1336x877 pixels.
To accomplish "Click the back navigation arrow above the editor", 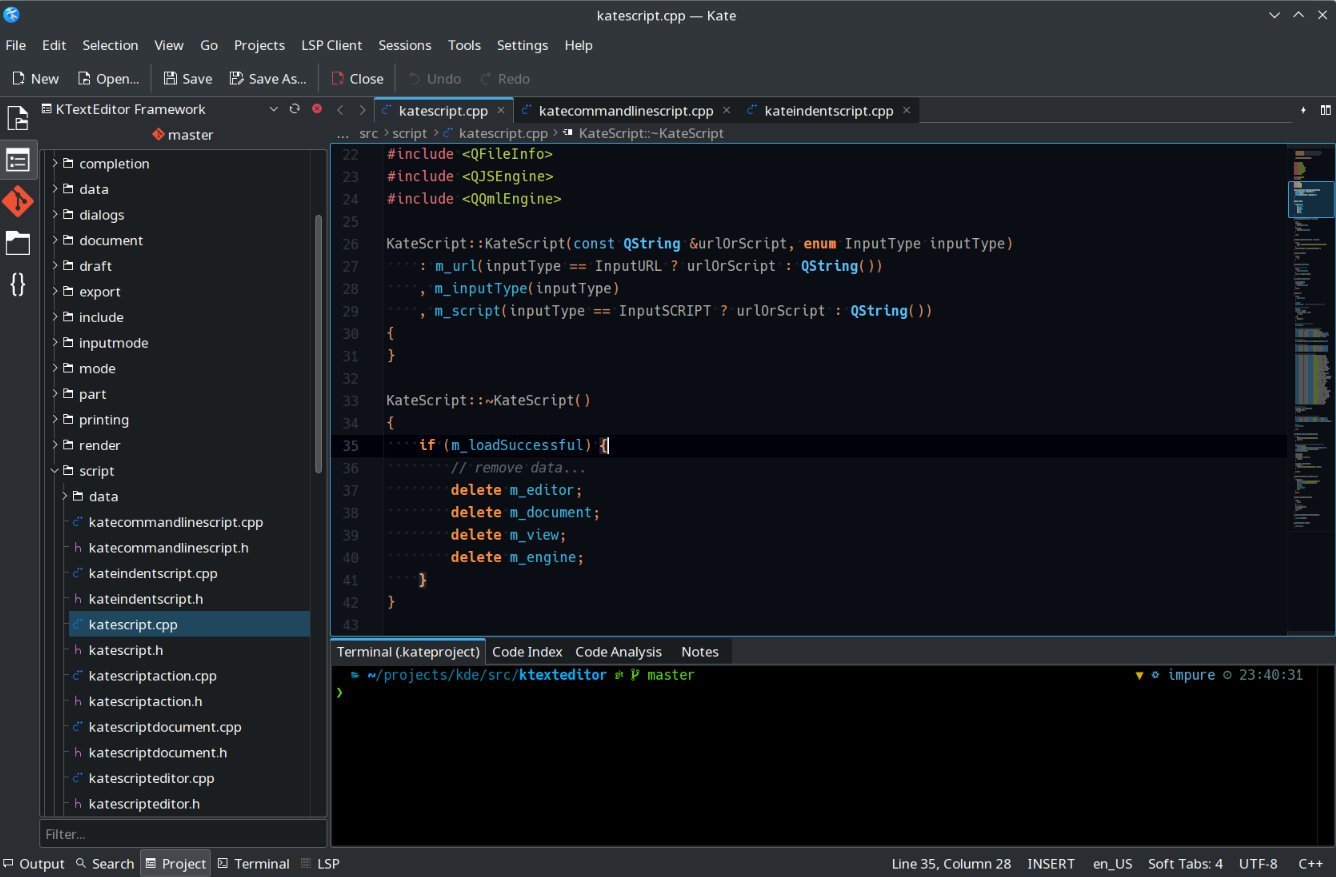I will tap(340, 110).
